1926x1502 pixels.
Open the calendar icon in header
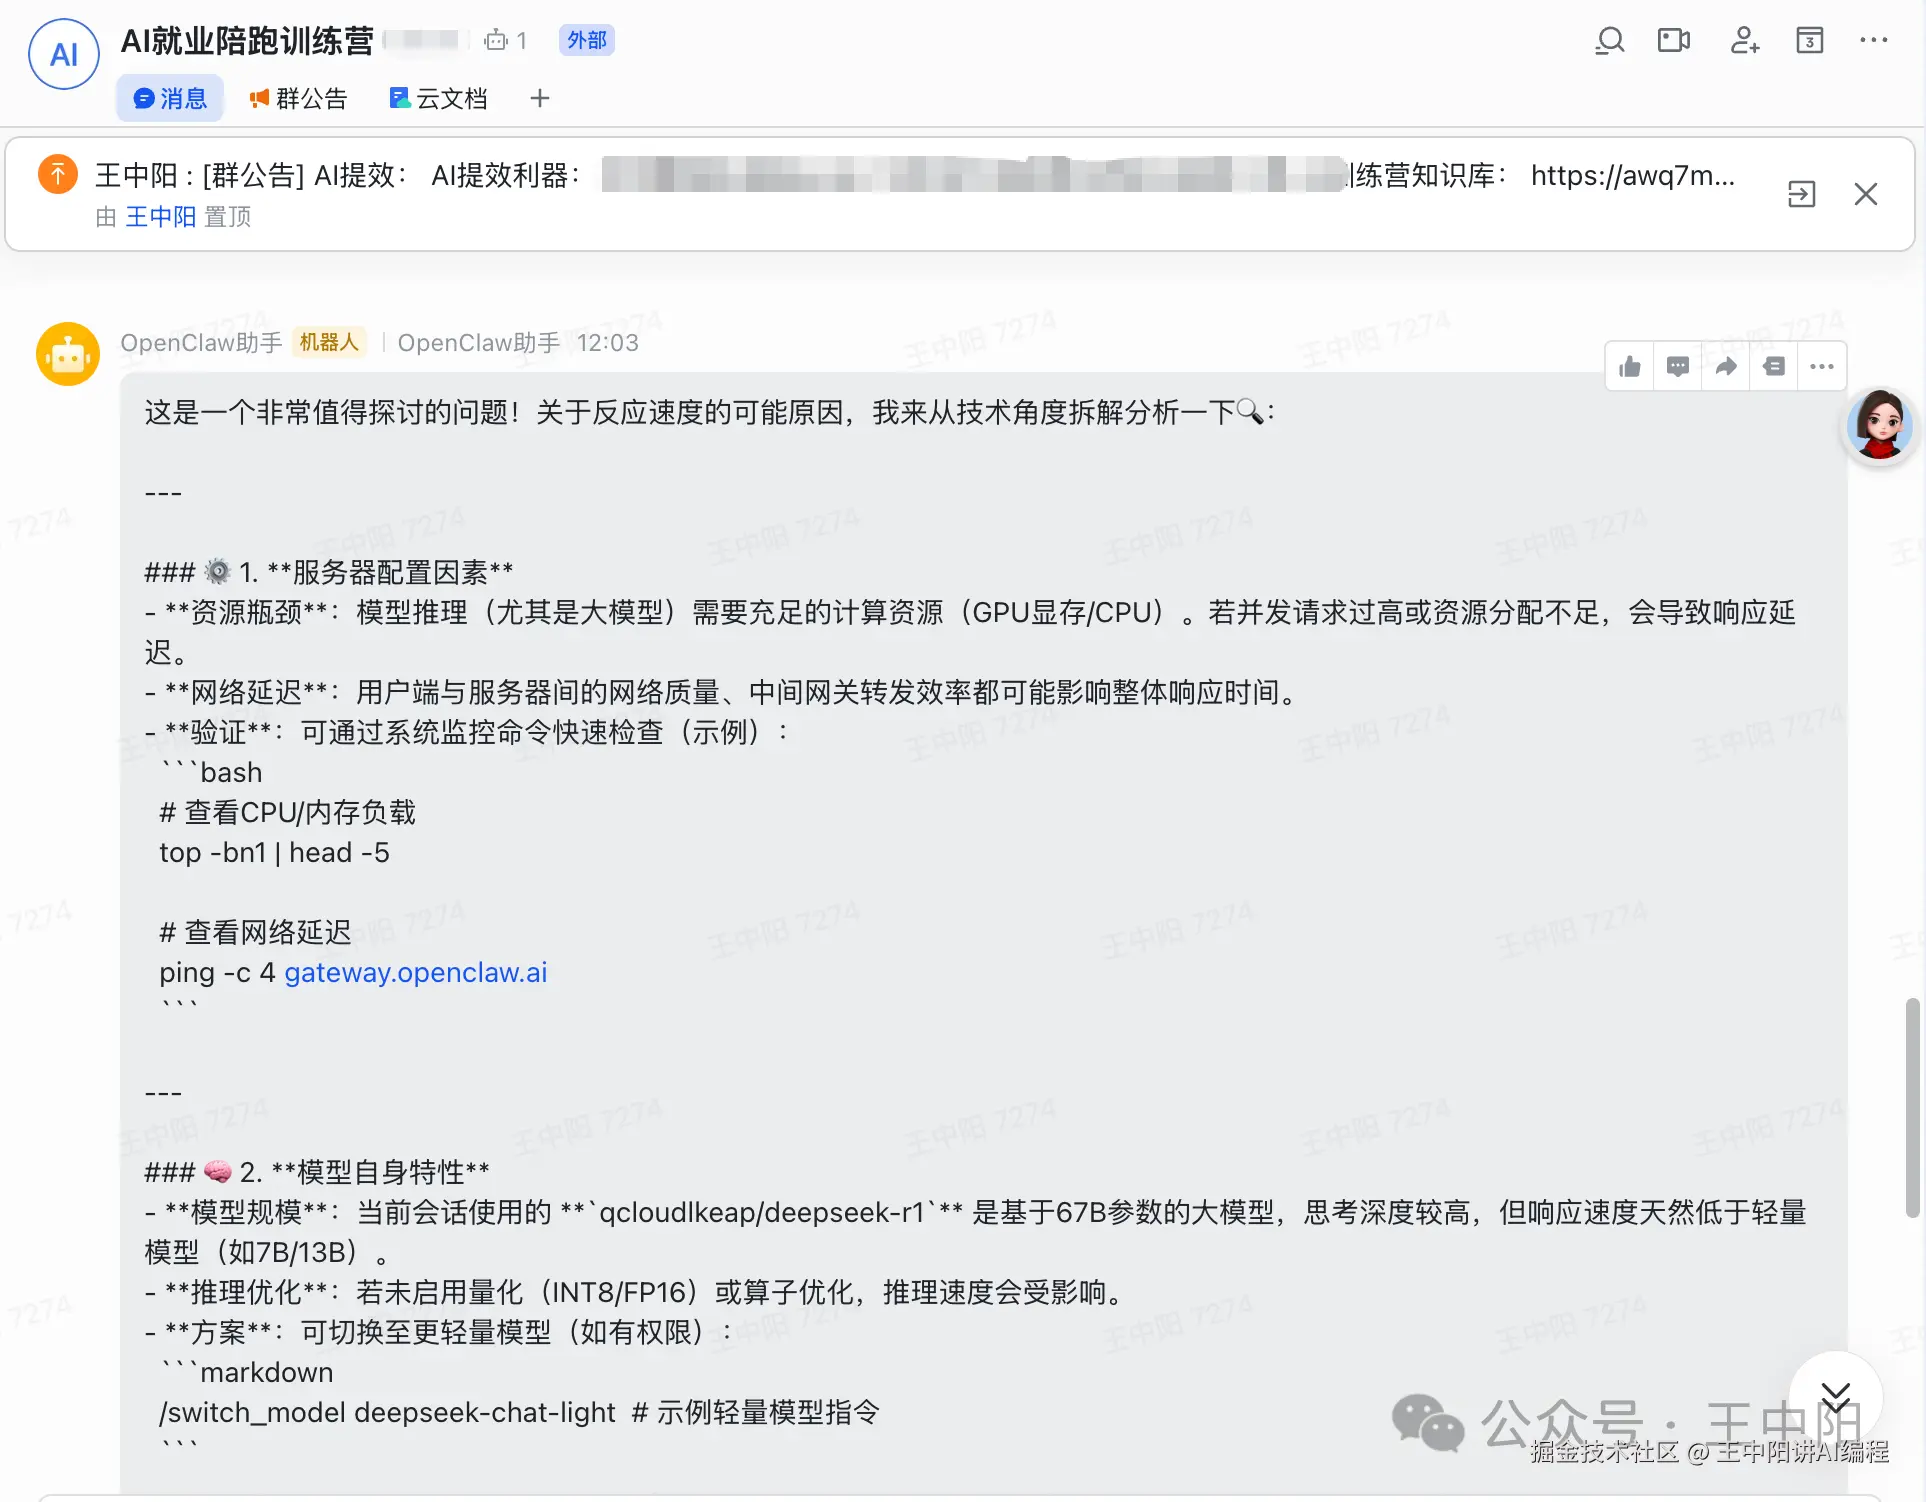point(1809,41)
